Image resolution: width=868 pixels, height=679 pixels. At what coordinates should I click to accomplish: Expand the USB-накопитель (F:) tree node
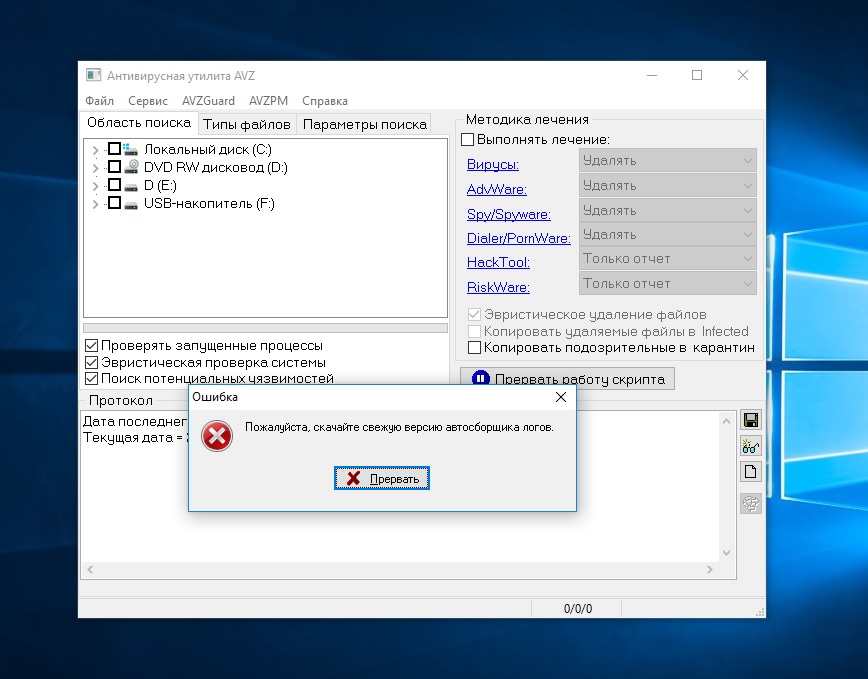pyautogui.click(x=95, y=204)
